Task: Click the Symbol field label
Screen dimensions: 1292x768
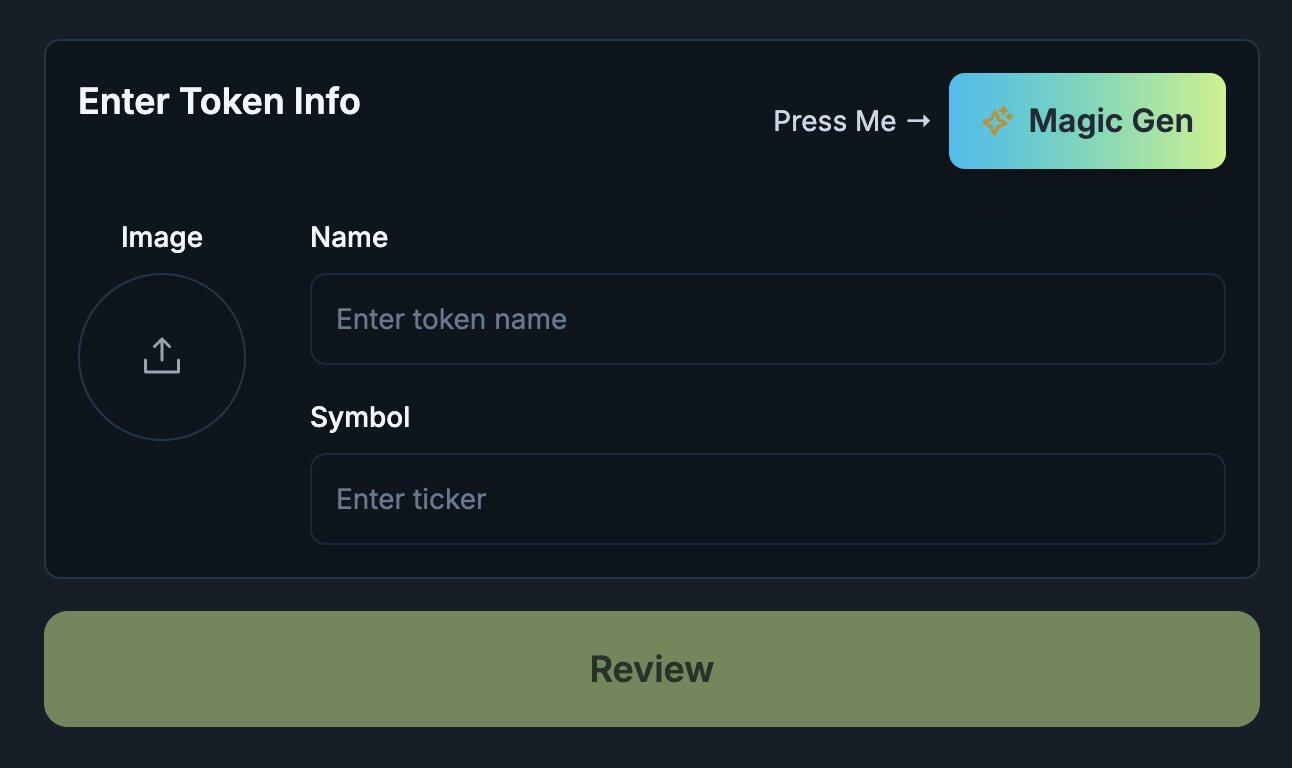Action: coord(360,417)
